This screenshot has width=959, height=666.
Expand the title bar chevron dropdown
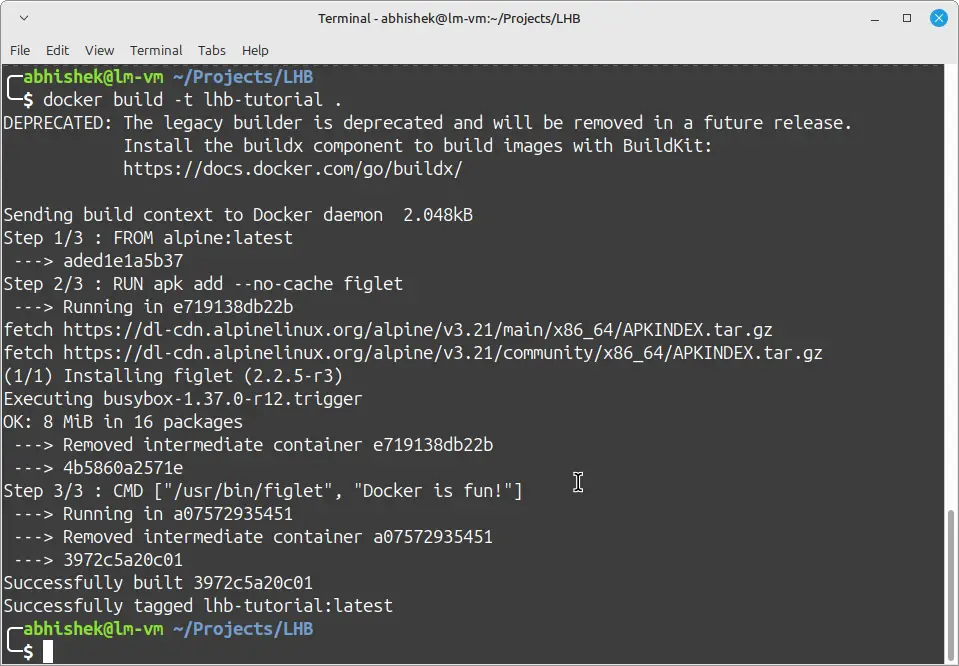[24, 17]
